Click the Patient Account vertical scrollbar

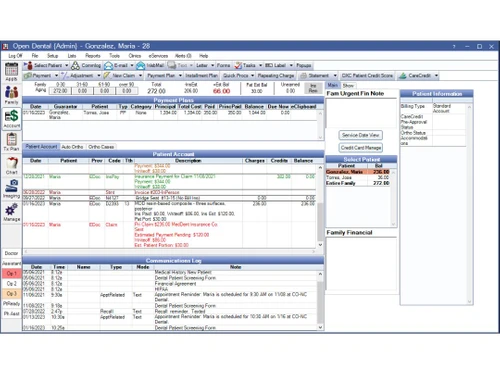pos(320,206)
